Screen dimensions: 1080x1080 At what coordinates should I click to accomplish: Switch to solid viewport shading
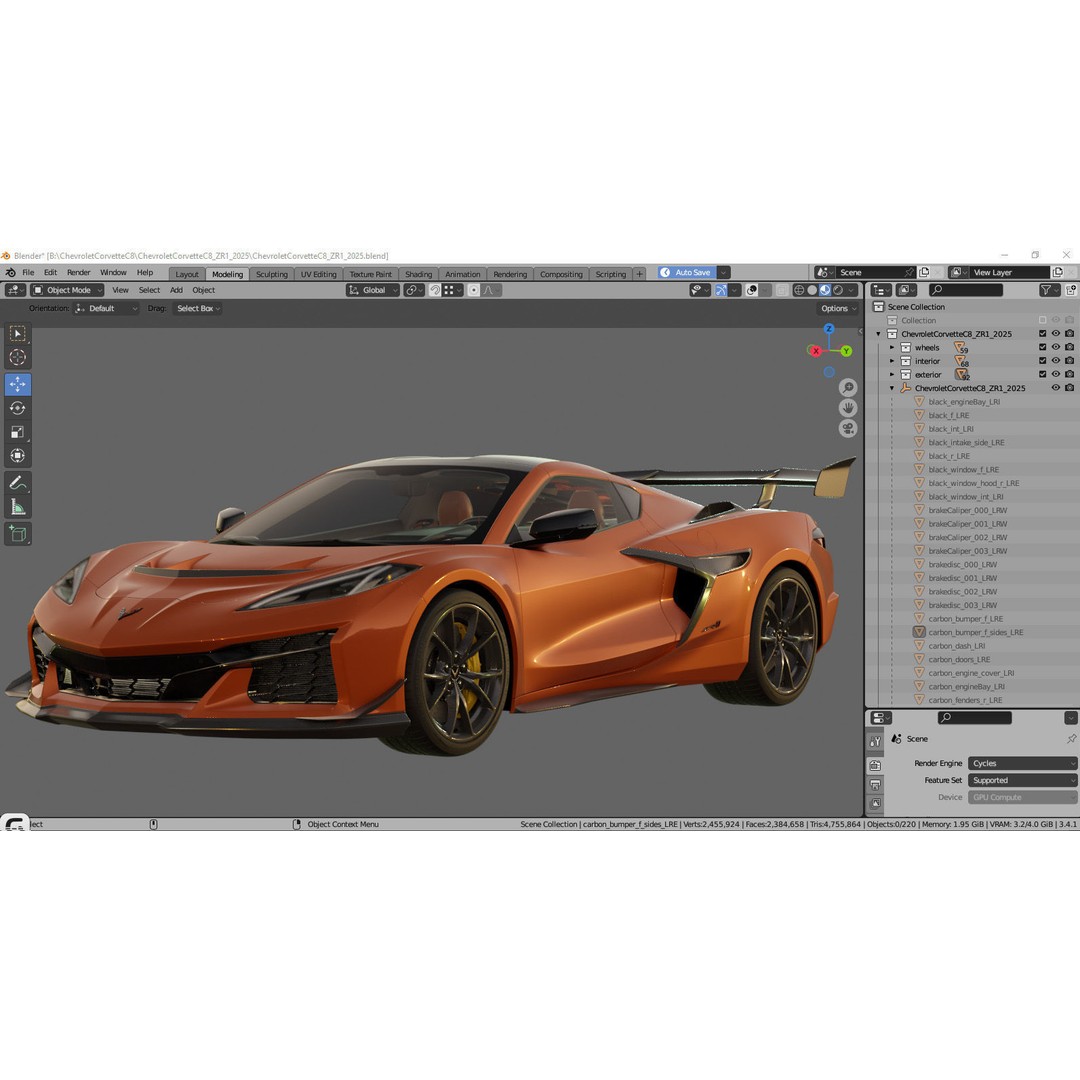[812, 290]
